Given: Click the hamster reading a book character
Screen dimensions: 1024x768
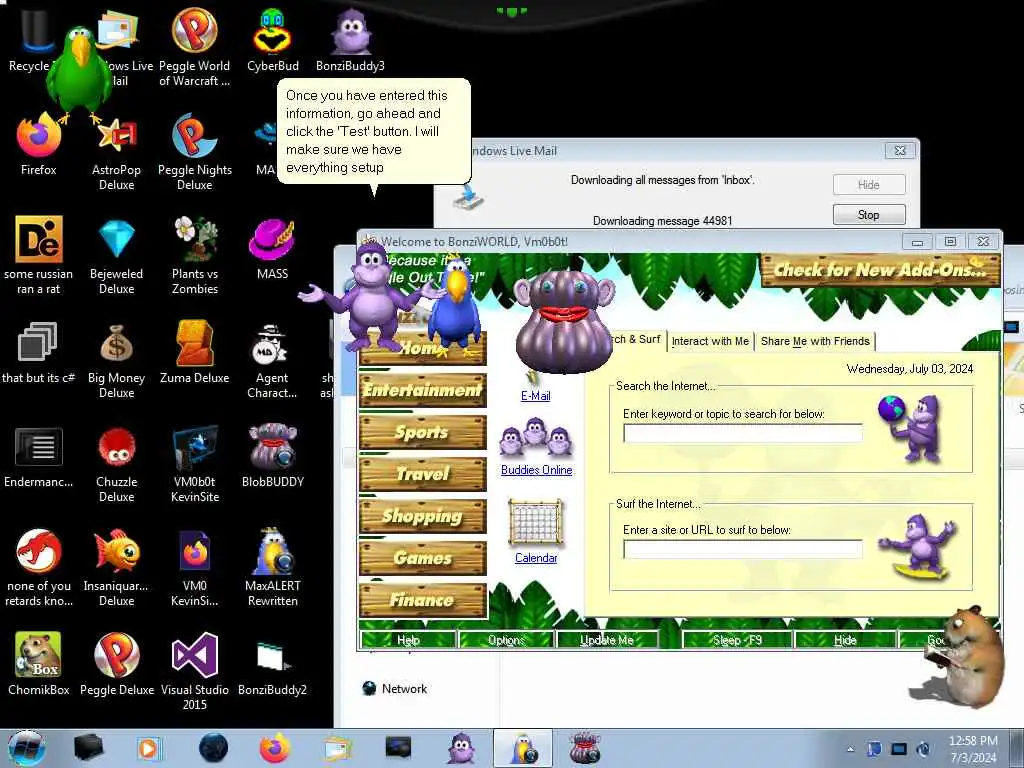Looking at the screenshot, I should coord(963,656).
